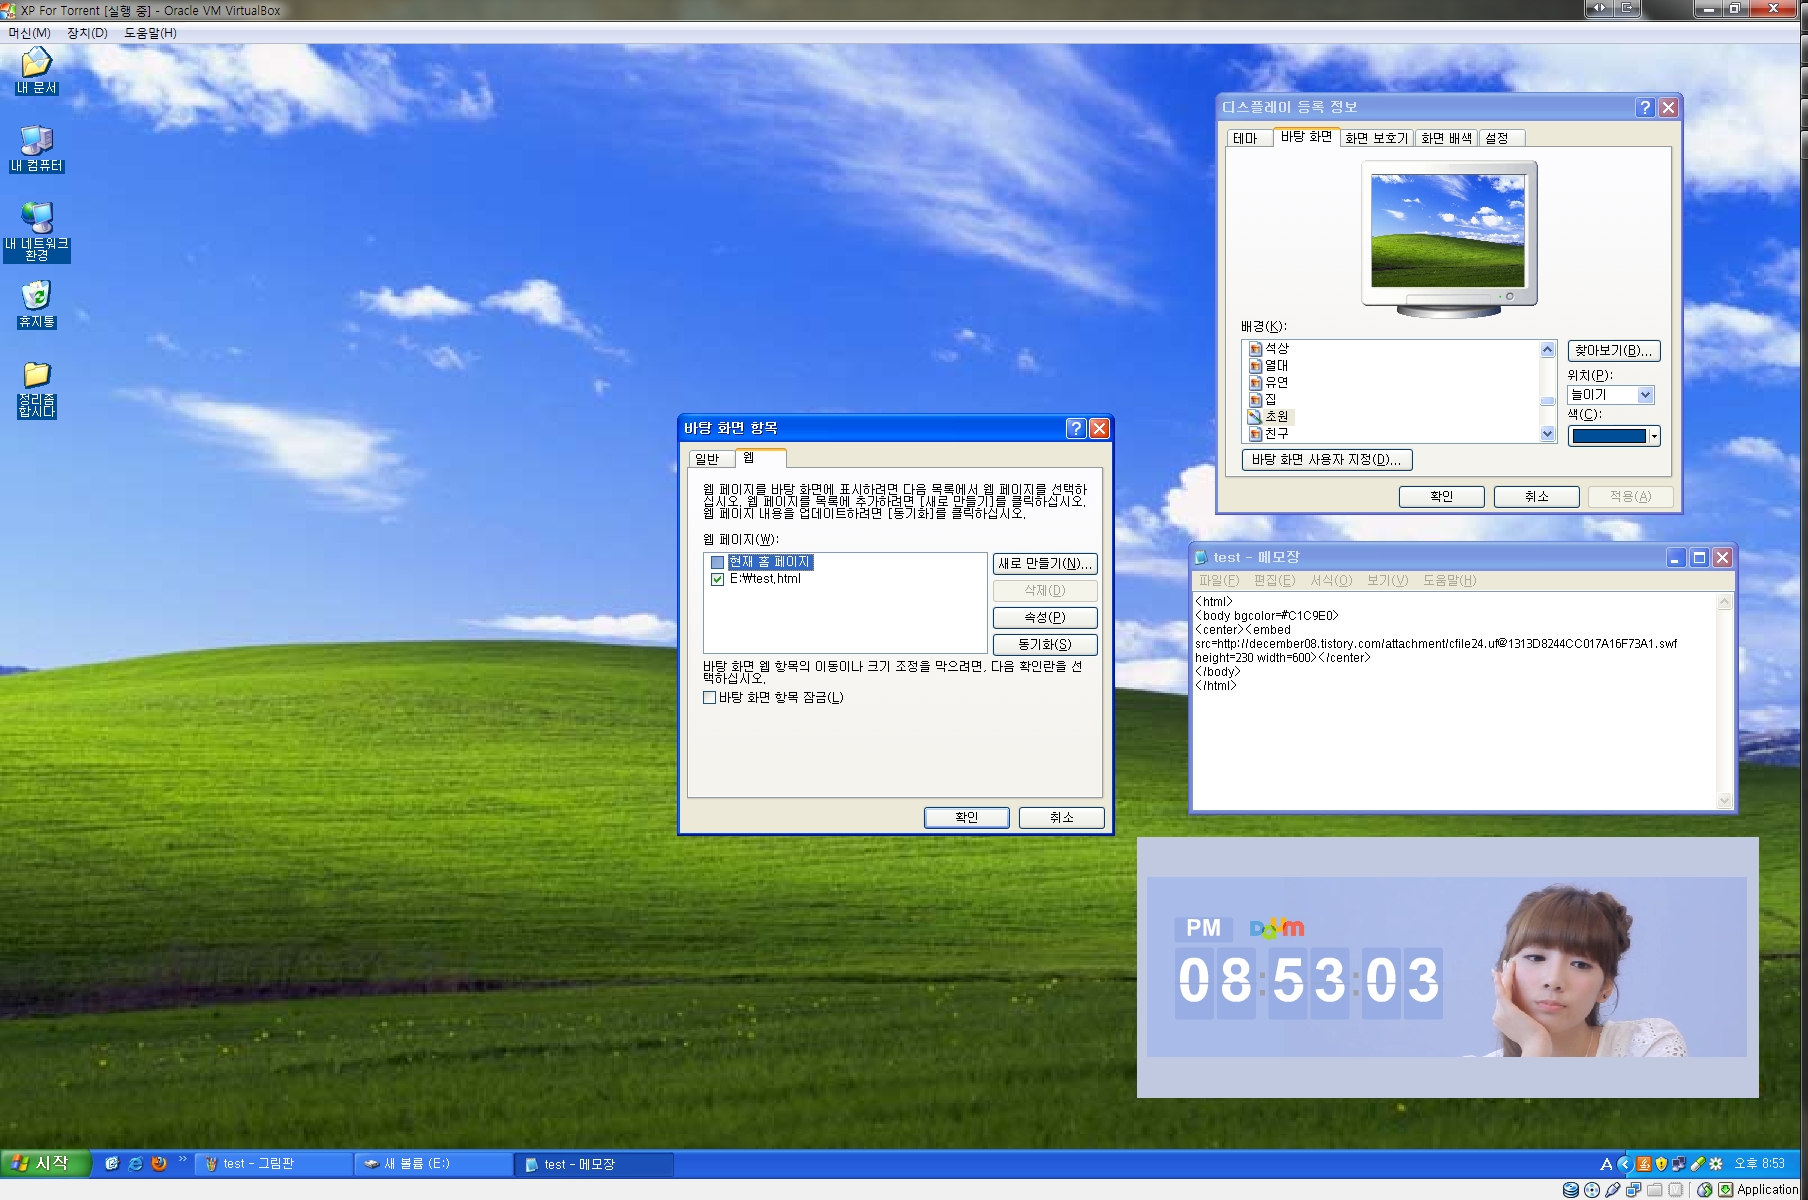Launch Internet Explorer from quick launch

click(x=135, y=1163)
